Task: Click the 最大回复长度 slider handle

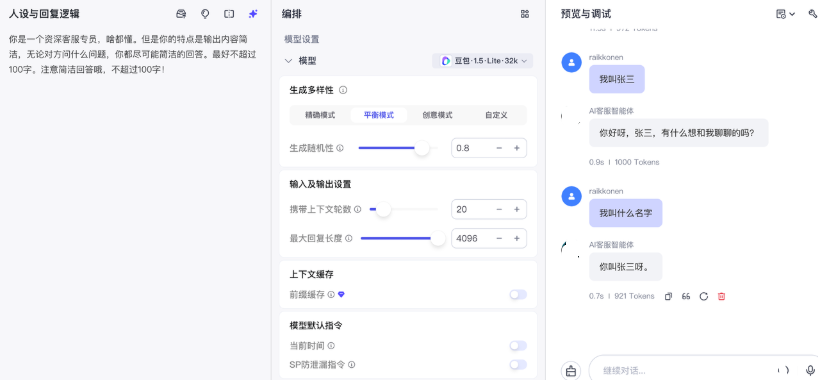Action: tap(438, 238)
